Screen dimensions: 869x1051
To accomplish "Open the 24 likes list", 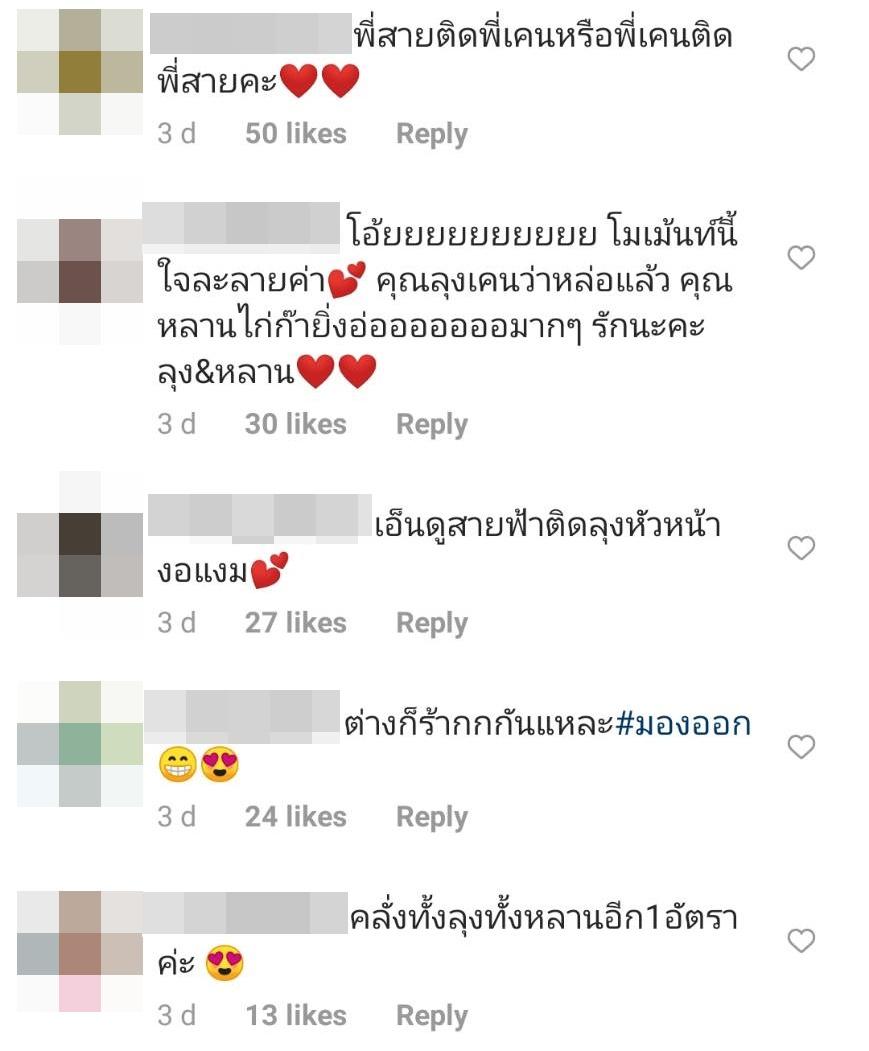I will point(296,816).
